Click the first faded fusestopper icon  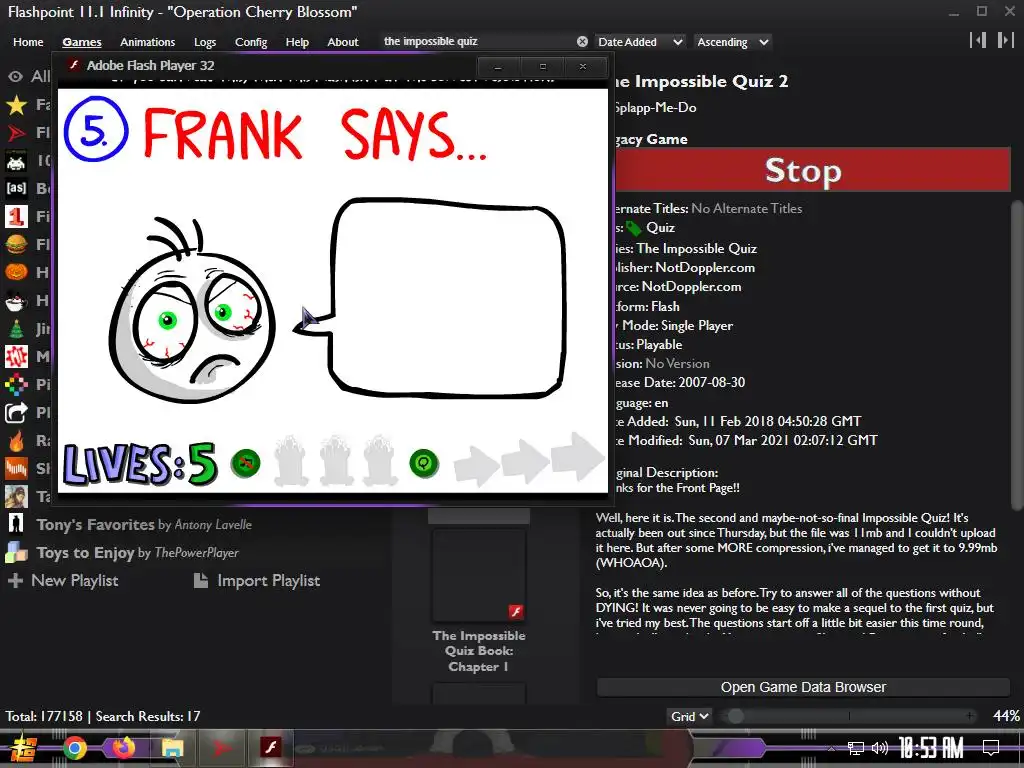(x=291, y=462)
